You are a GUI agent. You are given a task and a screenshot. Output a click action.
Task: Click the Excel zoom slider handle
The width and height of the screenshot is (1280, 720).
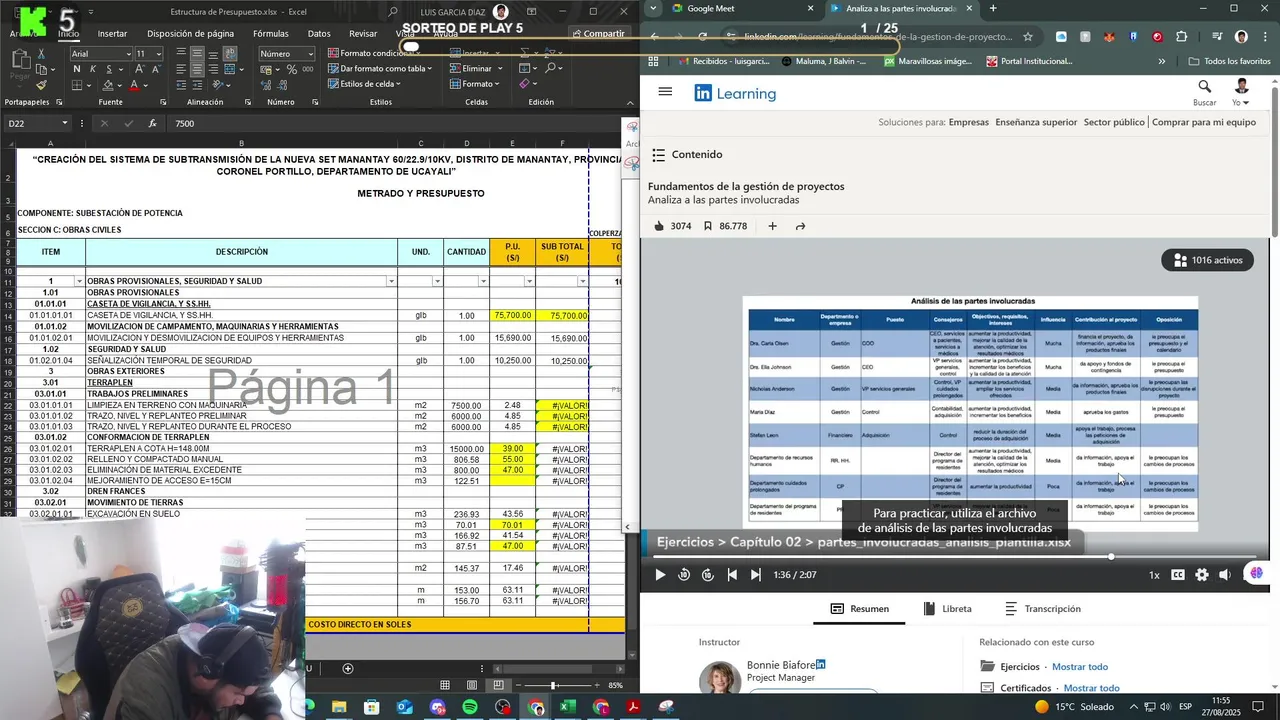pyautogui.click(x=552, y=685)
